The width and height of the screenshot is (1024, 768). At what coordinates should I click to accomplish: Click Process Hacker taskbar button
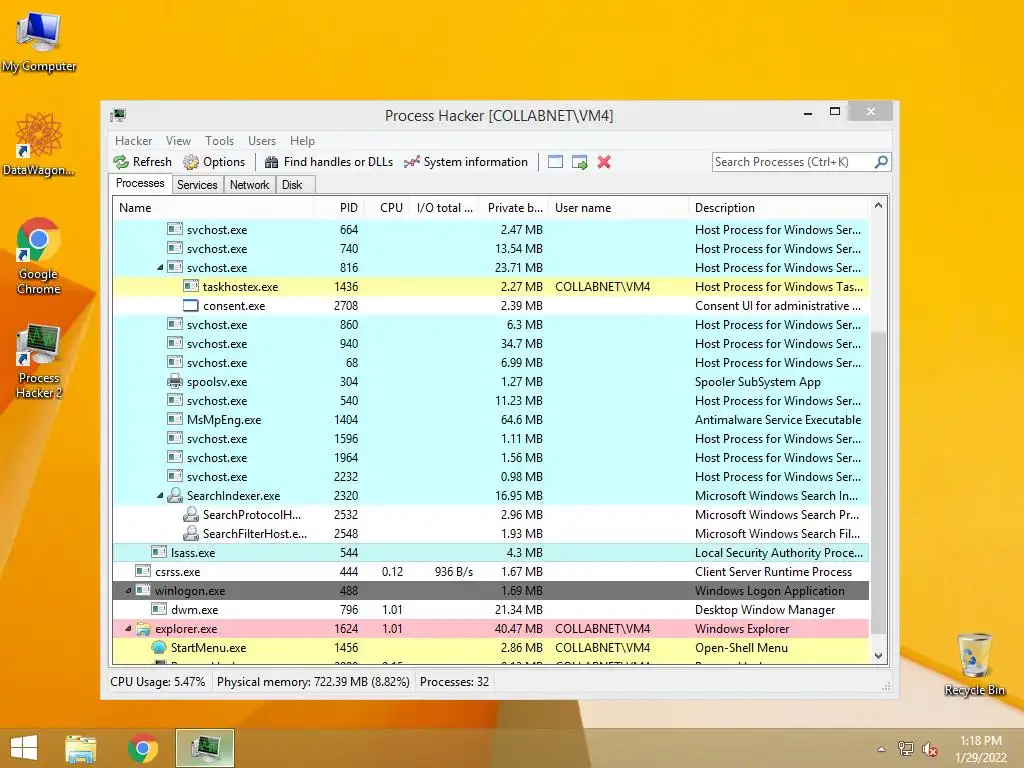point(205,748)
